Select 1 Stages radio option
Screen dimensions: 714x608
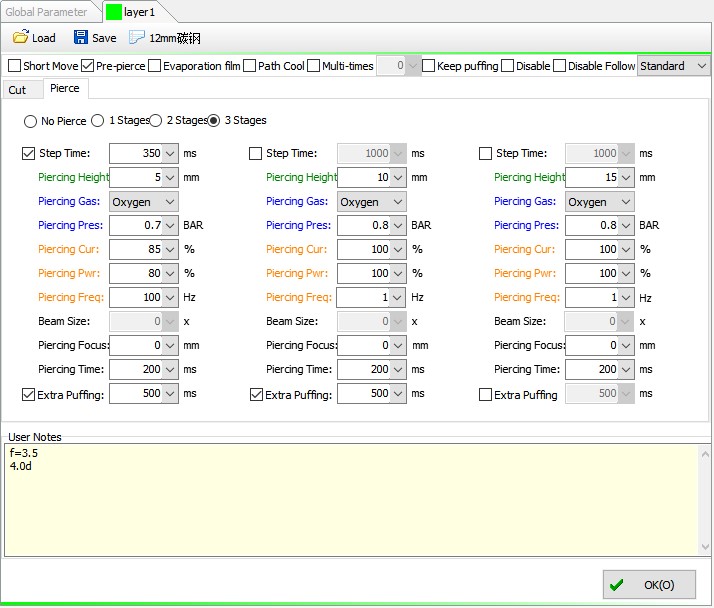[97, 121]
